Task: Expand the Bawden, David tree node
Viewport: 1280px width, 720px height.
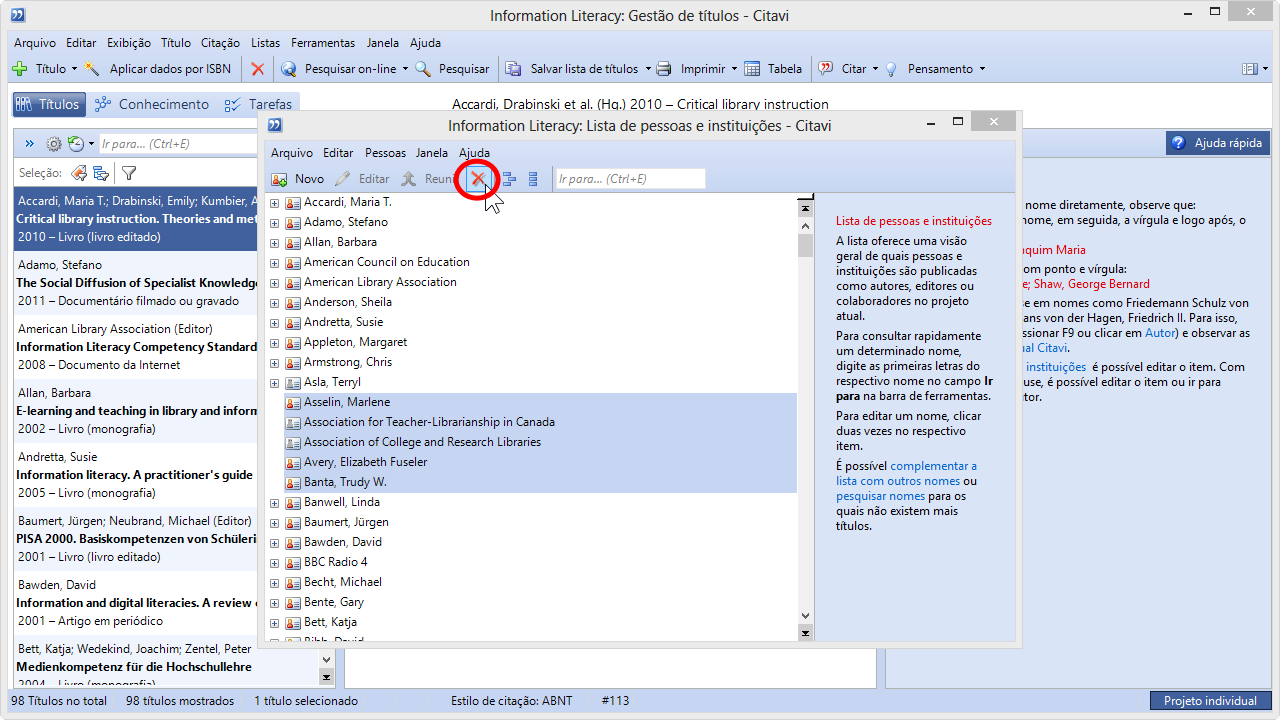Action: (275, 542)
